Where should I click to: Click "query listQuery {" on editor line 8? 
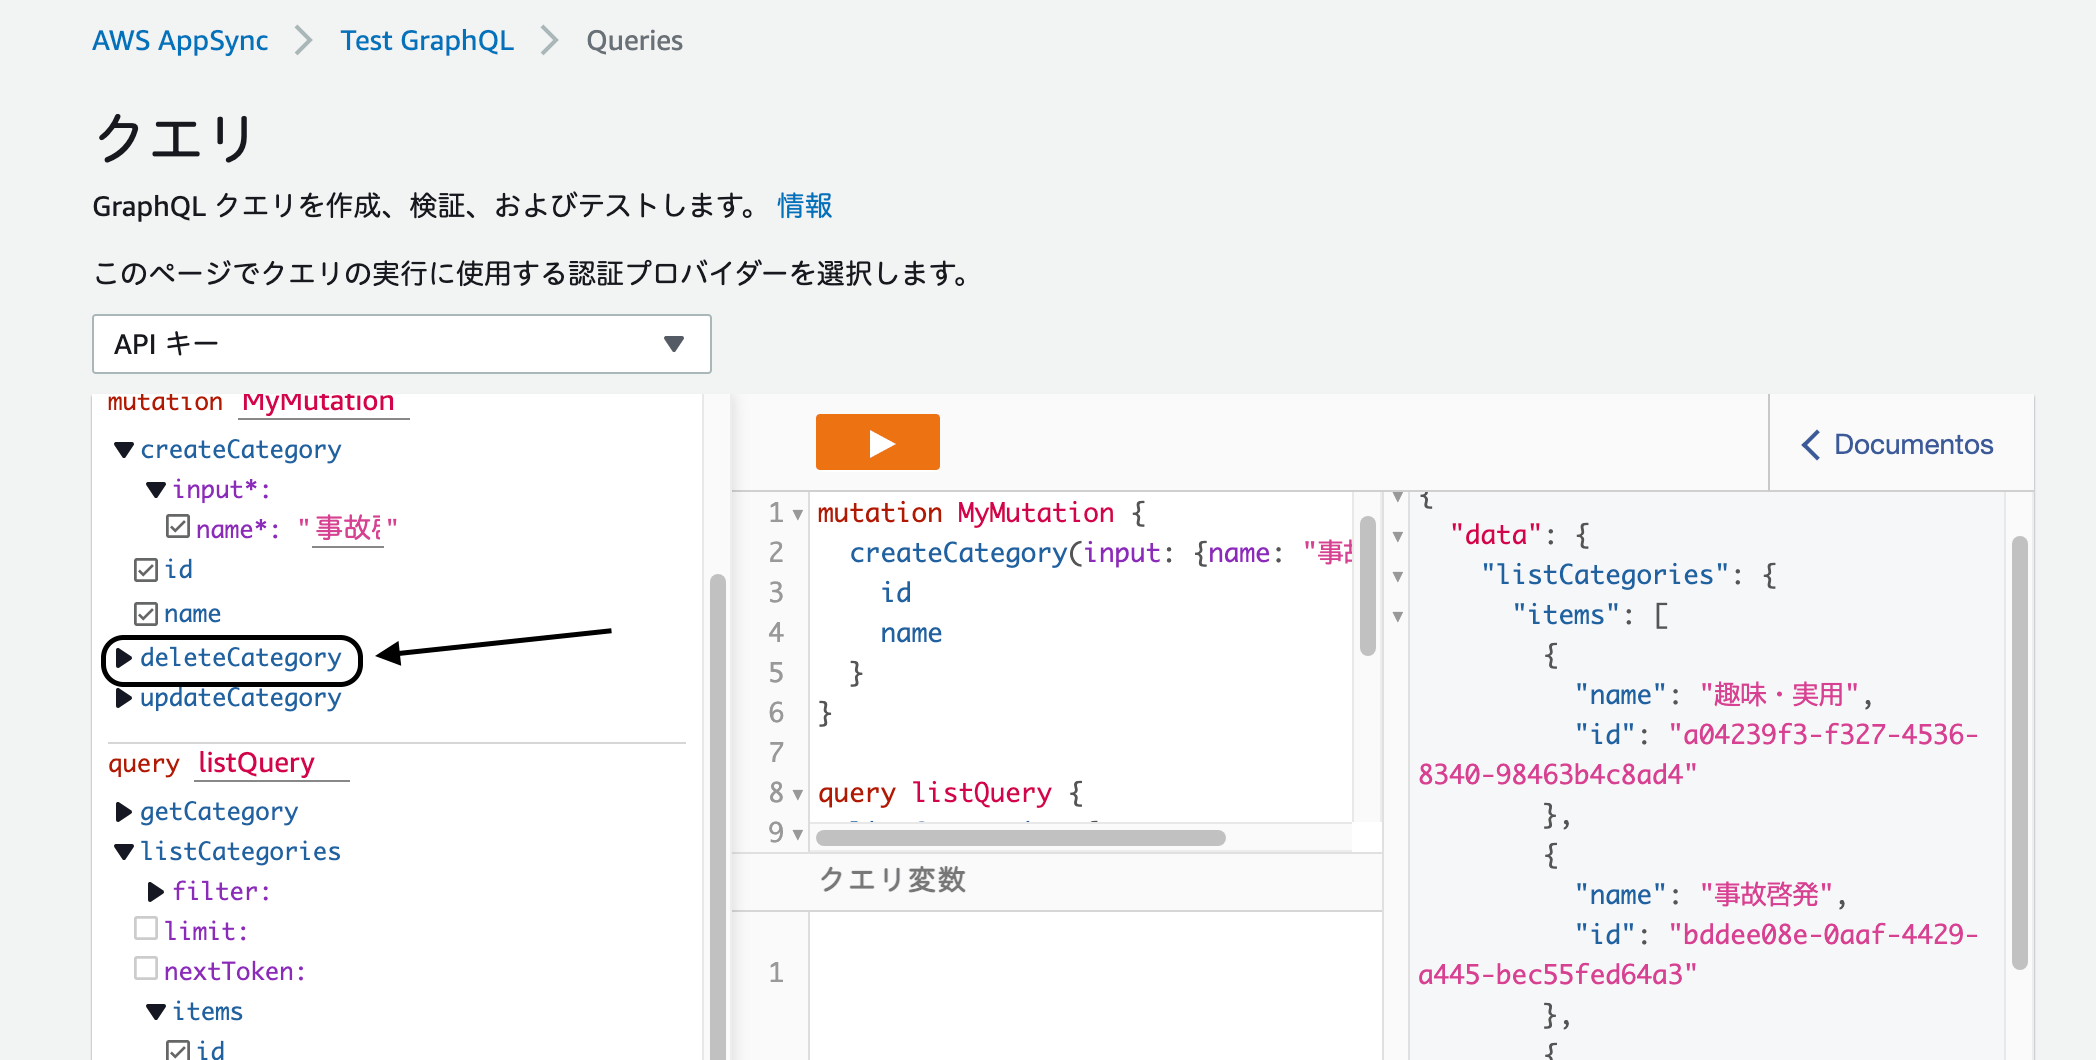(x=950, y=793)
